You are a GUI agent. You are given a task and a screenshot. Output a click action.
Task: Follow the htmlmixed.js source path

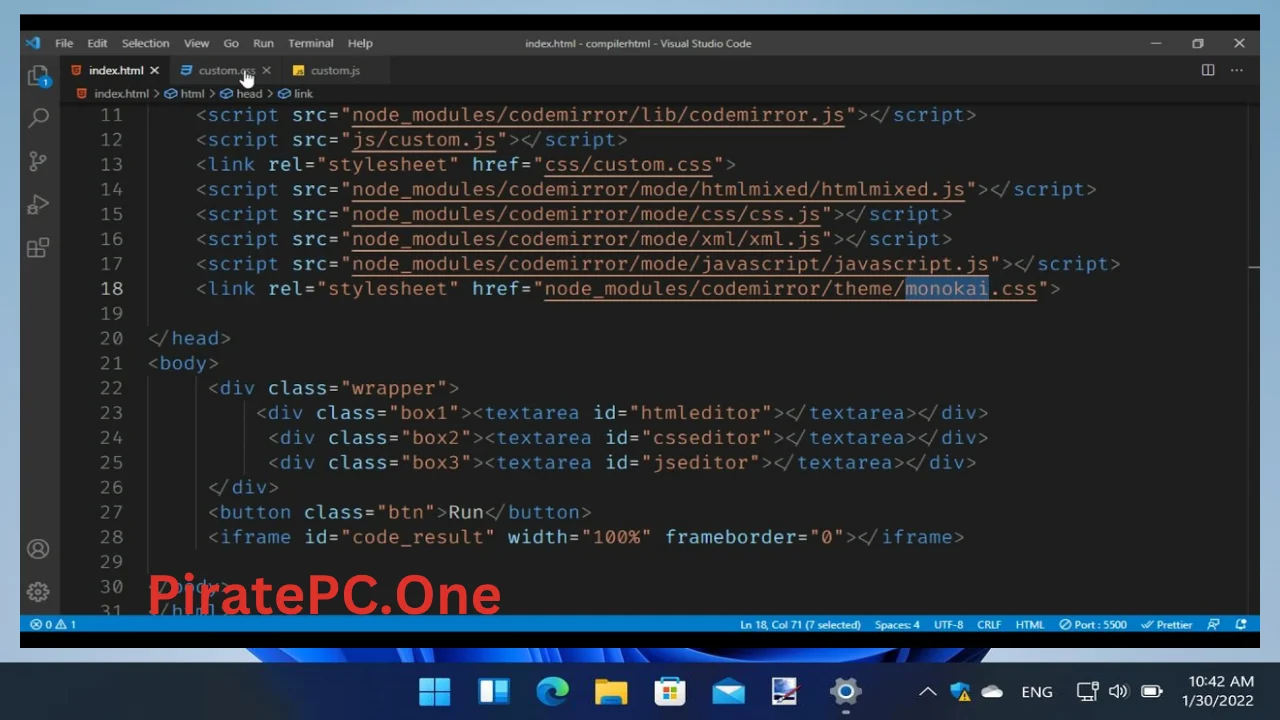point(658,189)
